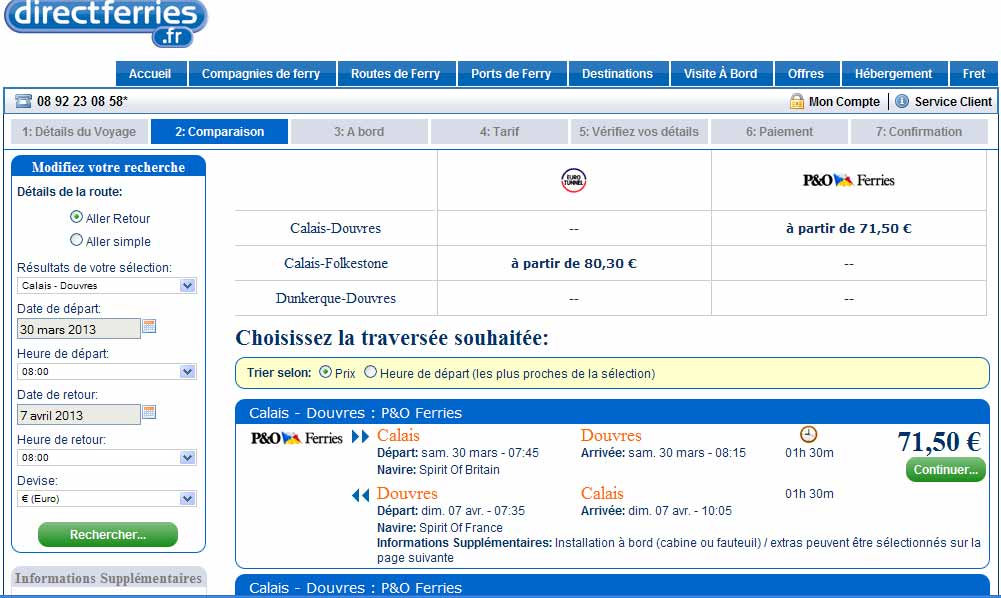
Task: Select step 6: Paiement tab
Action: pyautogui.click(x=779, y=131)
